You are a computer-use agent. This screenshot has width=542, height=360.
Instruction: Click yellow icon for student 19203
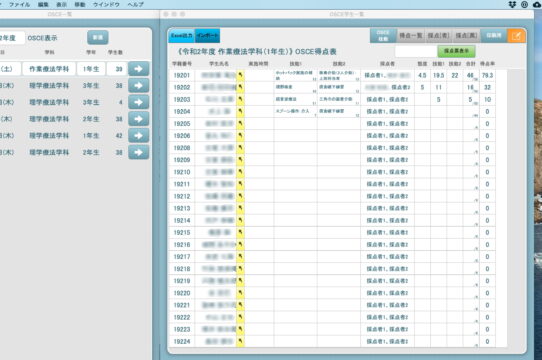click(240, 99)
